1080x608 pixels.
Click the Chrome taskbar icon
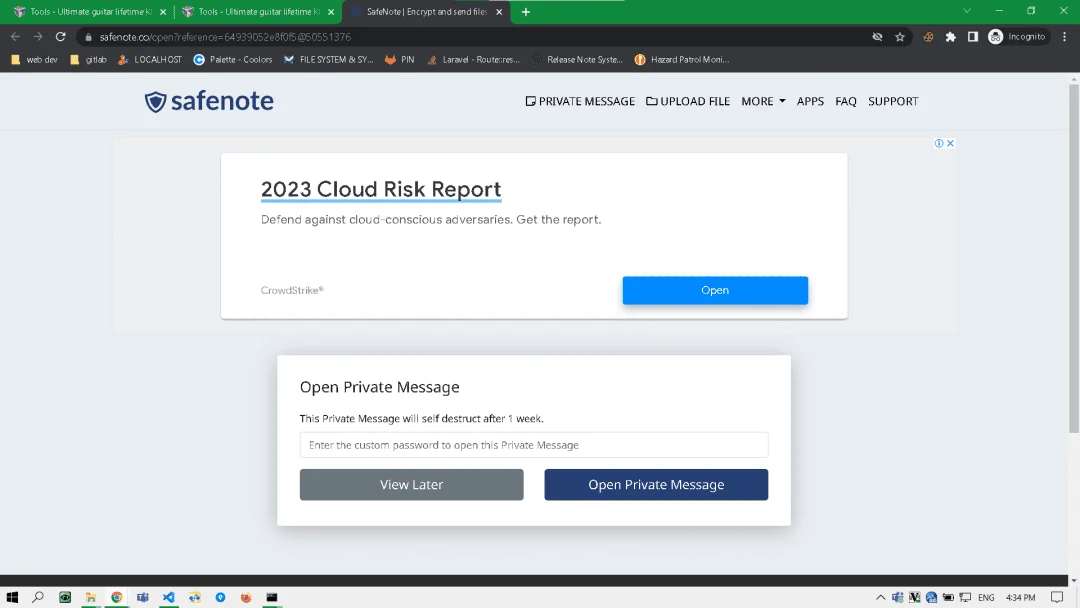(x=116, y=597)
